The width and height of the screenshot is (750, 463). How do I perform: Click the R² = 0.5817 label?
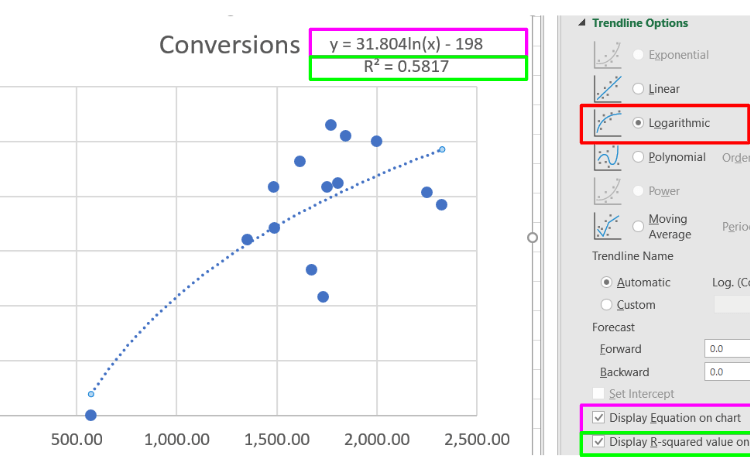pyautogui.click(x=417, y=67)
